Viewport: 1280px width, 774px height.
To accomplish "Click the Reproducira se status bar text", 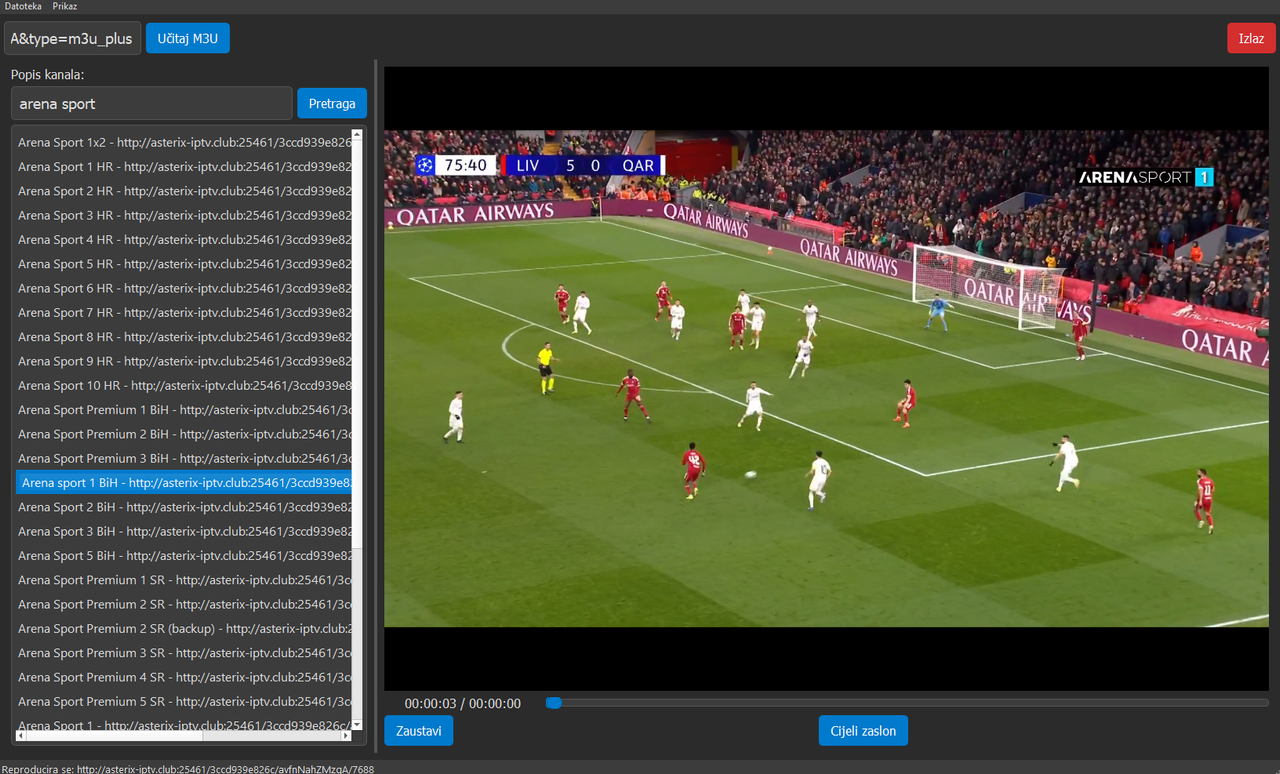I will tap(188, 769).
